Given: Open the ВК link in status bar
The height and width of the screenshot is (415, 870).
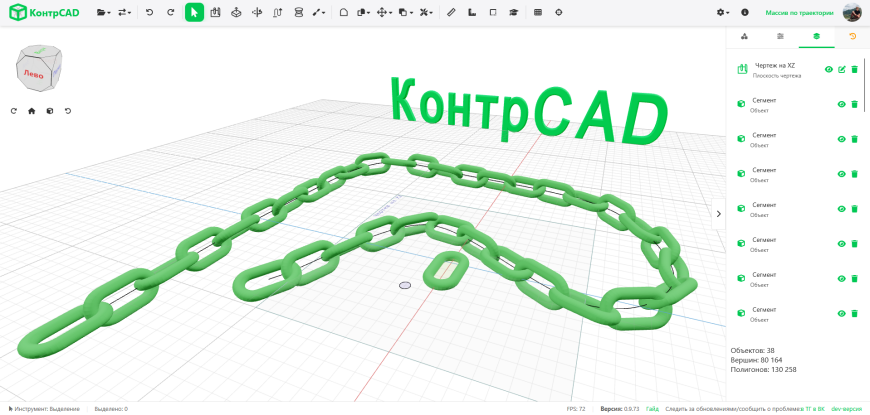Looking at the screenshot, I should tap(822, 409).
